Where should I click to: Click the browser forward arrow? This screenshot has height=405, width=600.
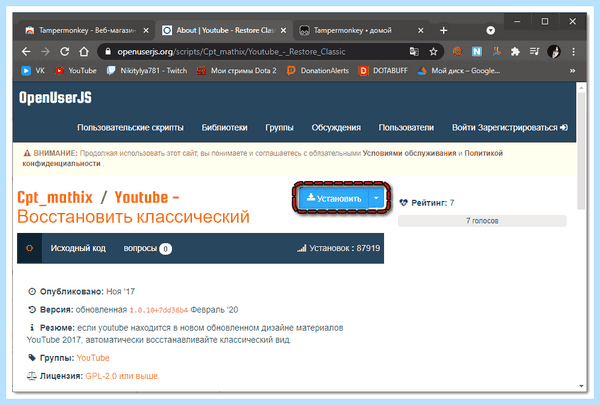45,51
